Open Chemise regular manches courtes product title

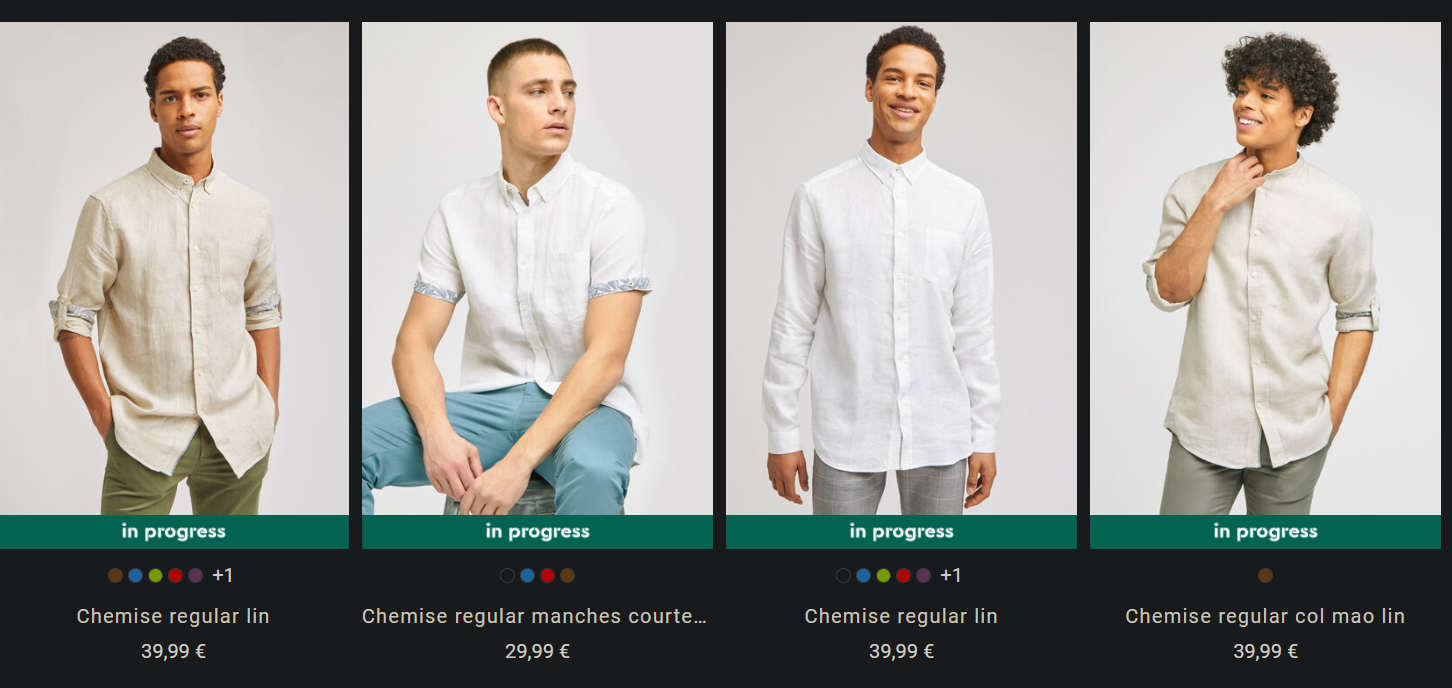click(x=534, y=616)
